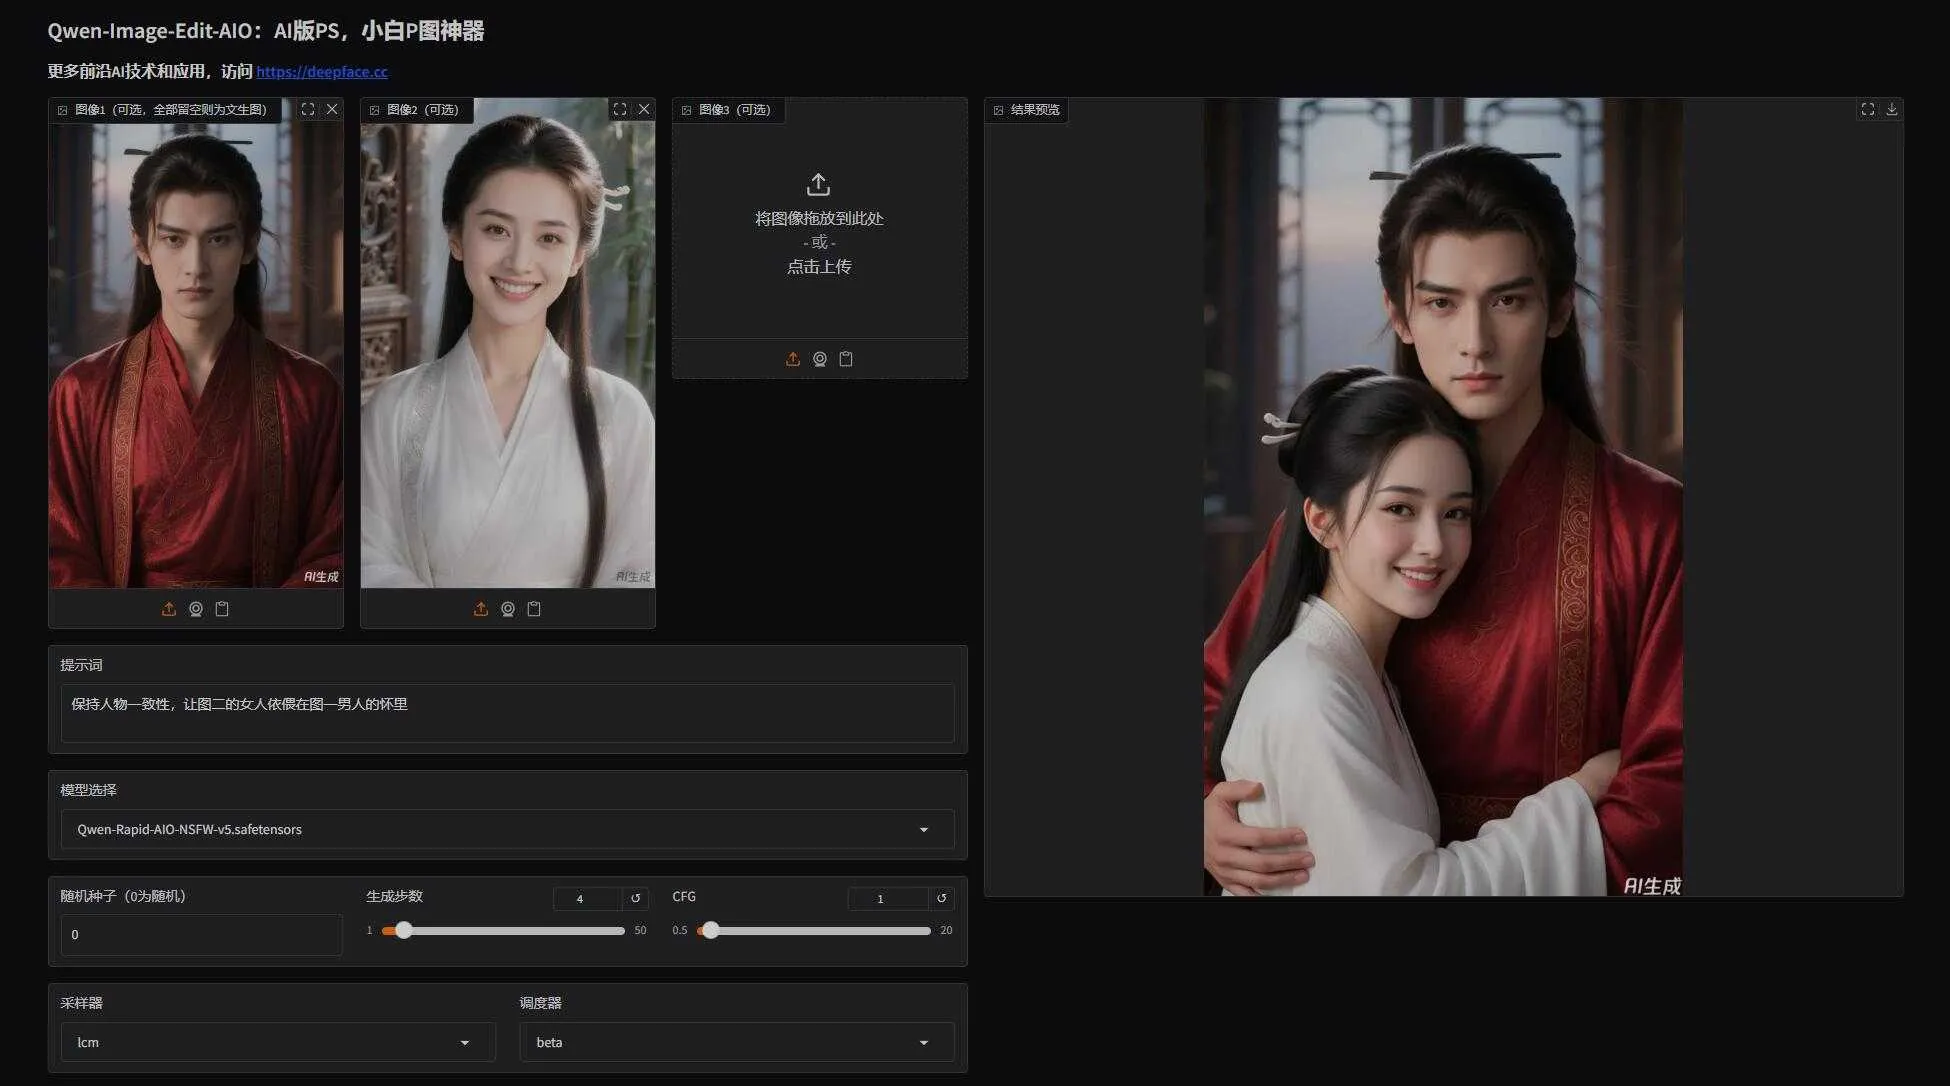The width and height of the screenshot is (1950, 1086).
Task: Expand 结果预览 to fullscreen view
Action: [x=1867, y=110]
